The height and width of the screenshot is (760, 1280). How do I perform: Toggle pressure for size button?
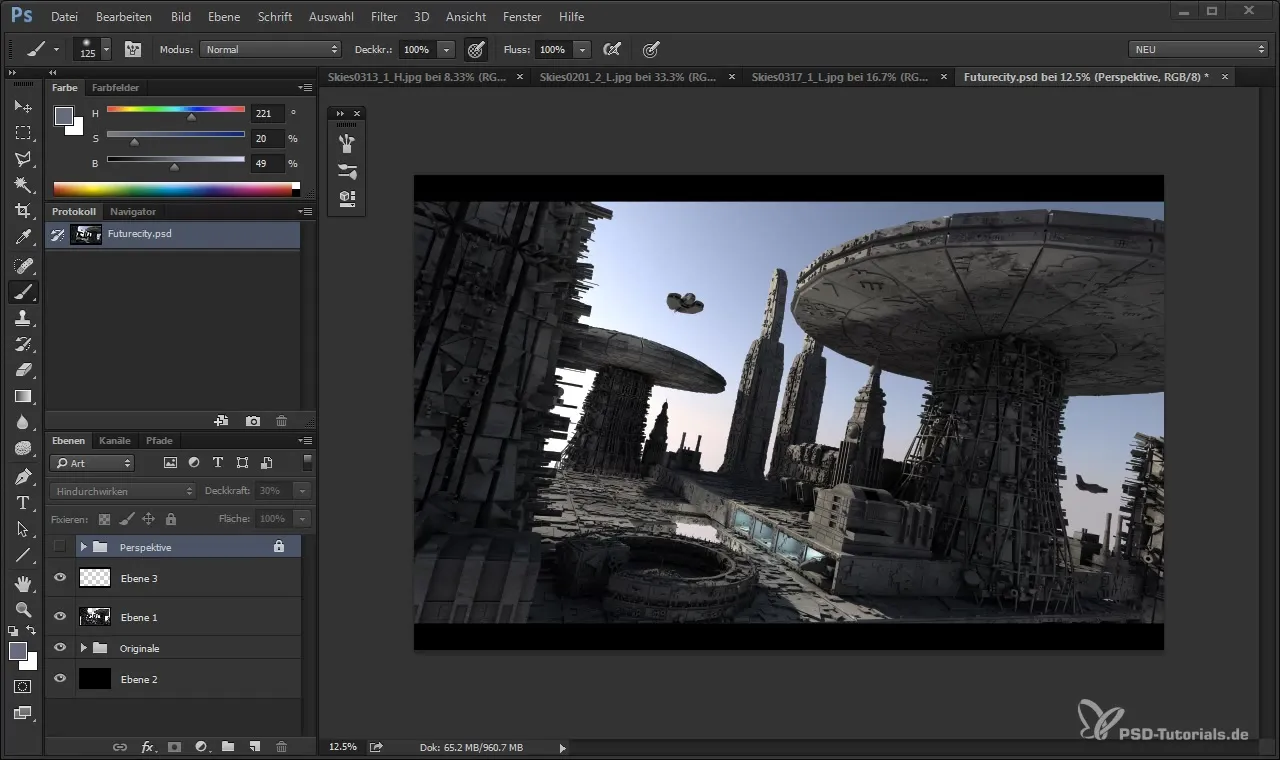tap(651, 49)
